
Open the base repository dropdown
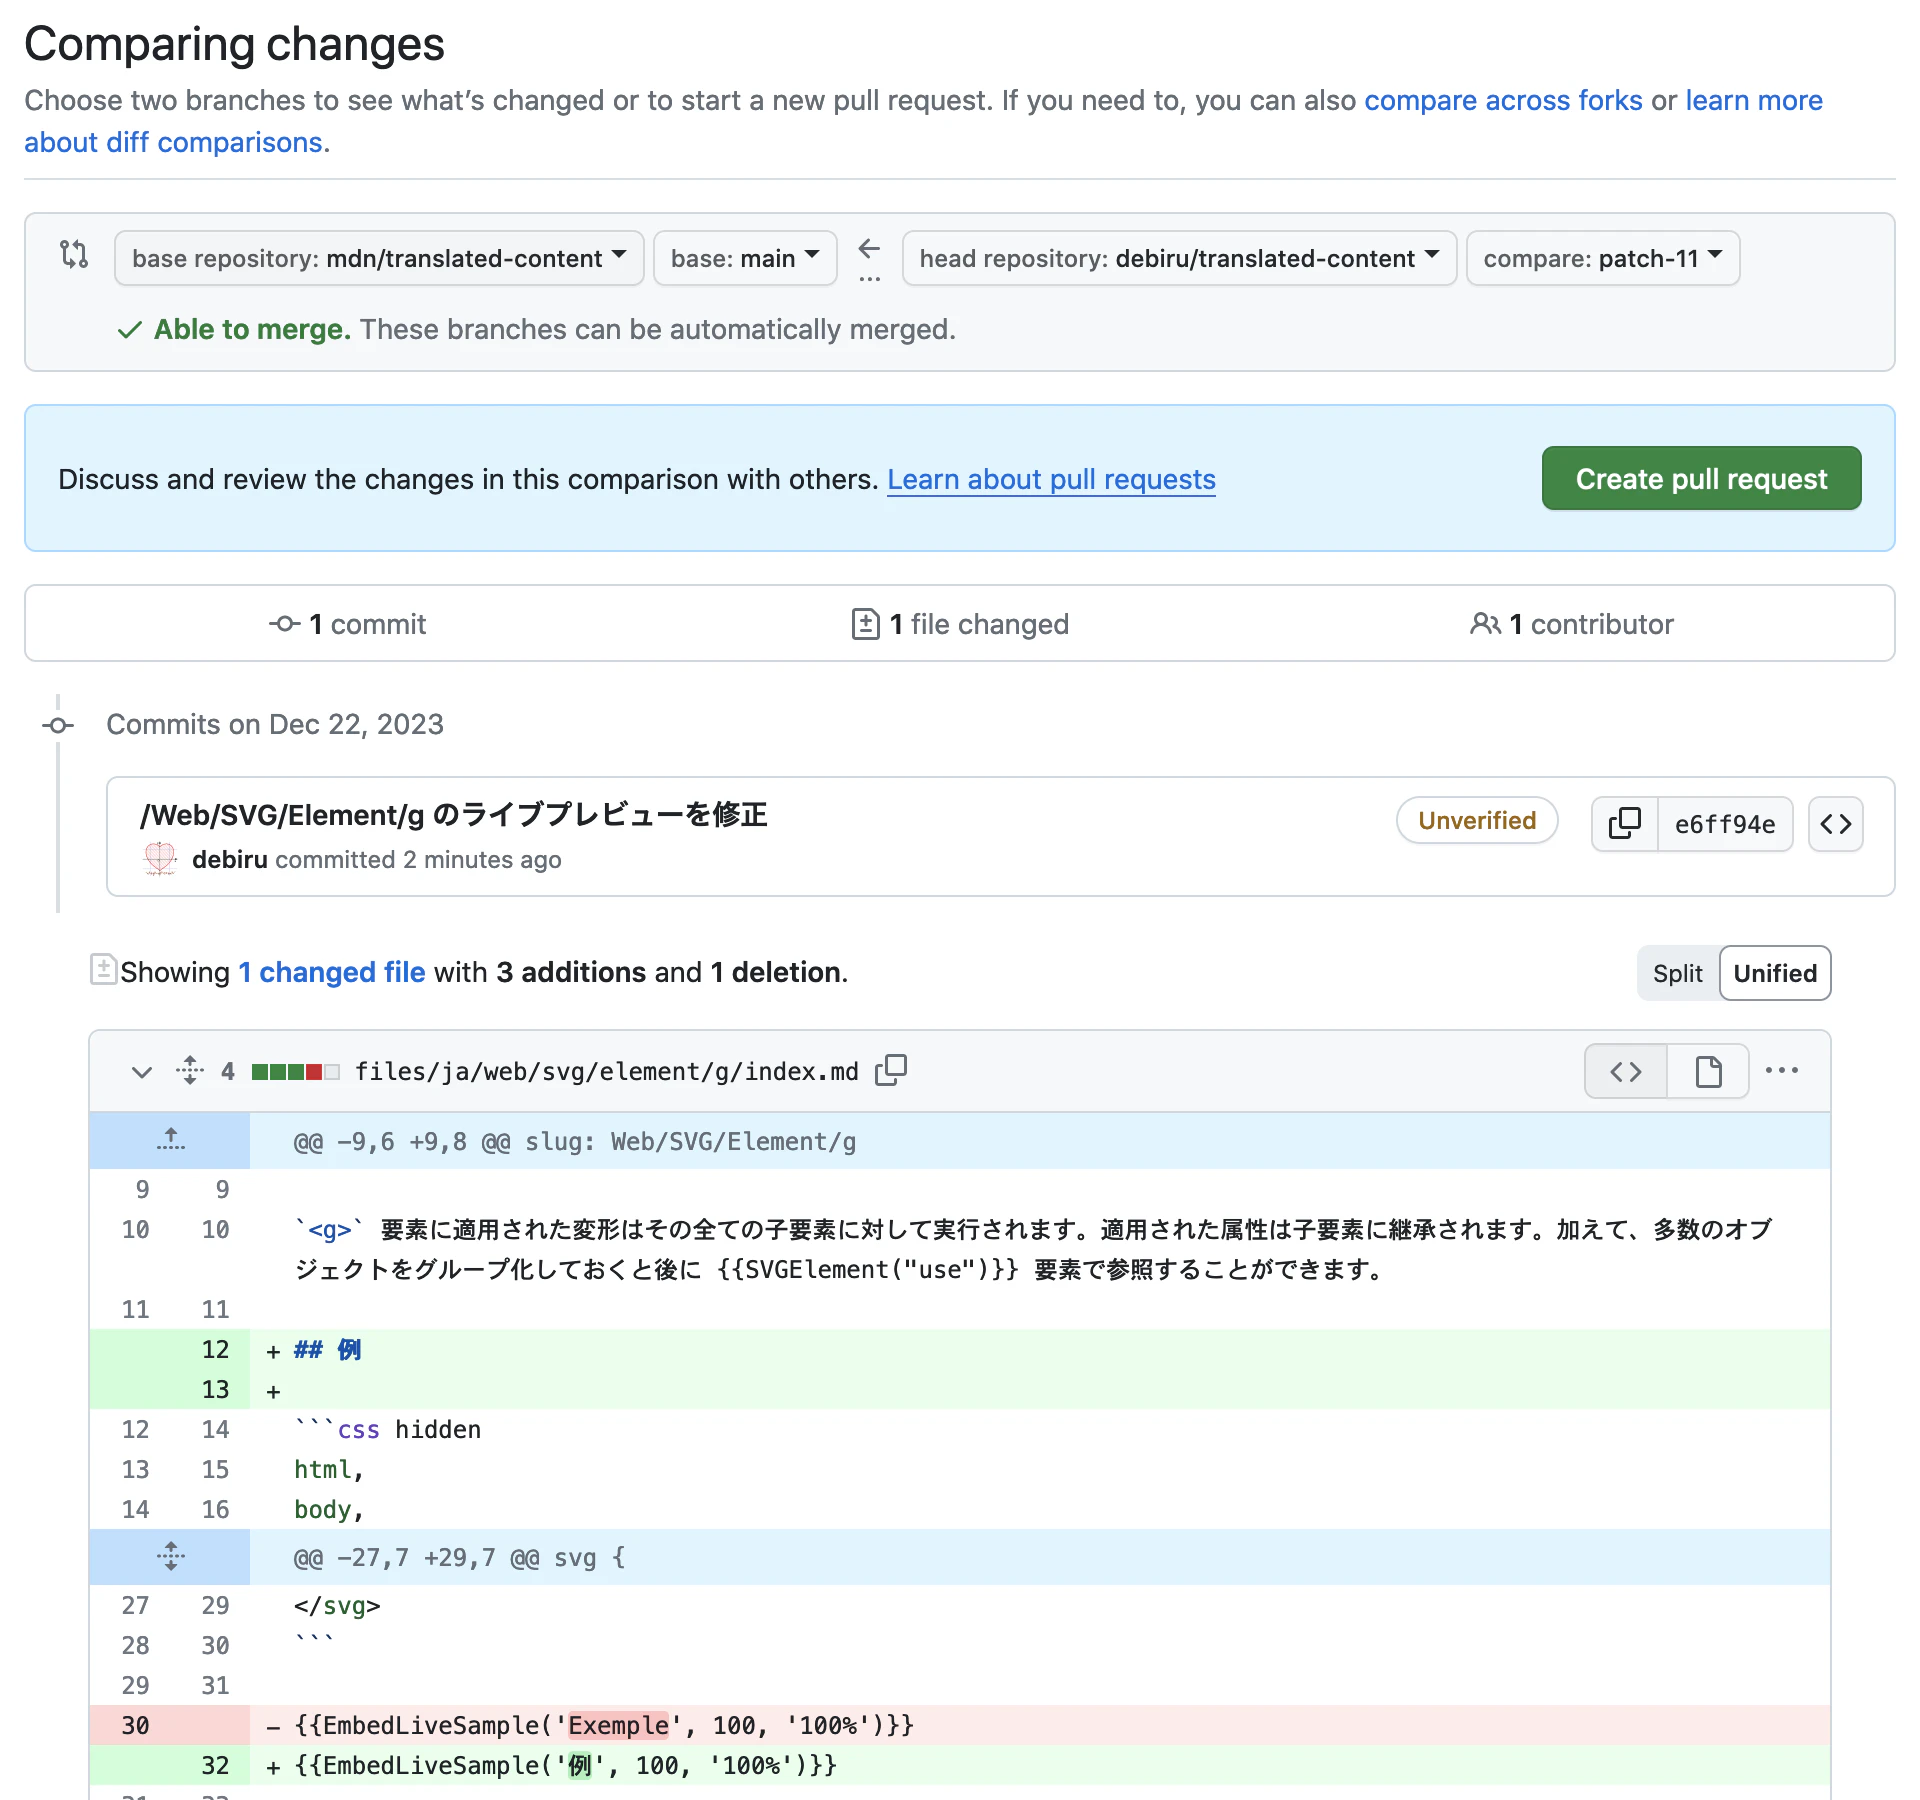(x=379, y=258)
